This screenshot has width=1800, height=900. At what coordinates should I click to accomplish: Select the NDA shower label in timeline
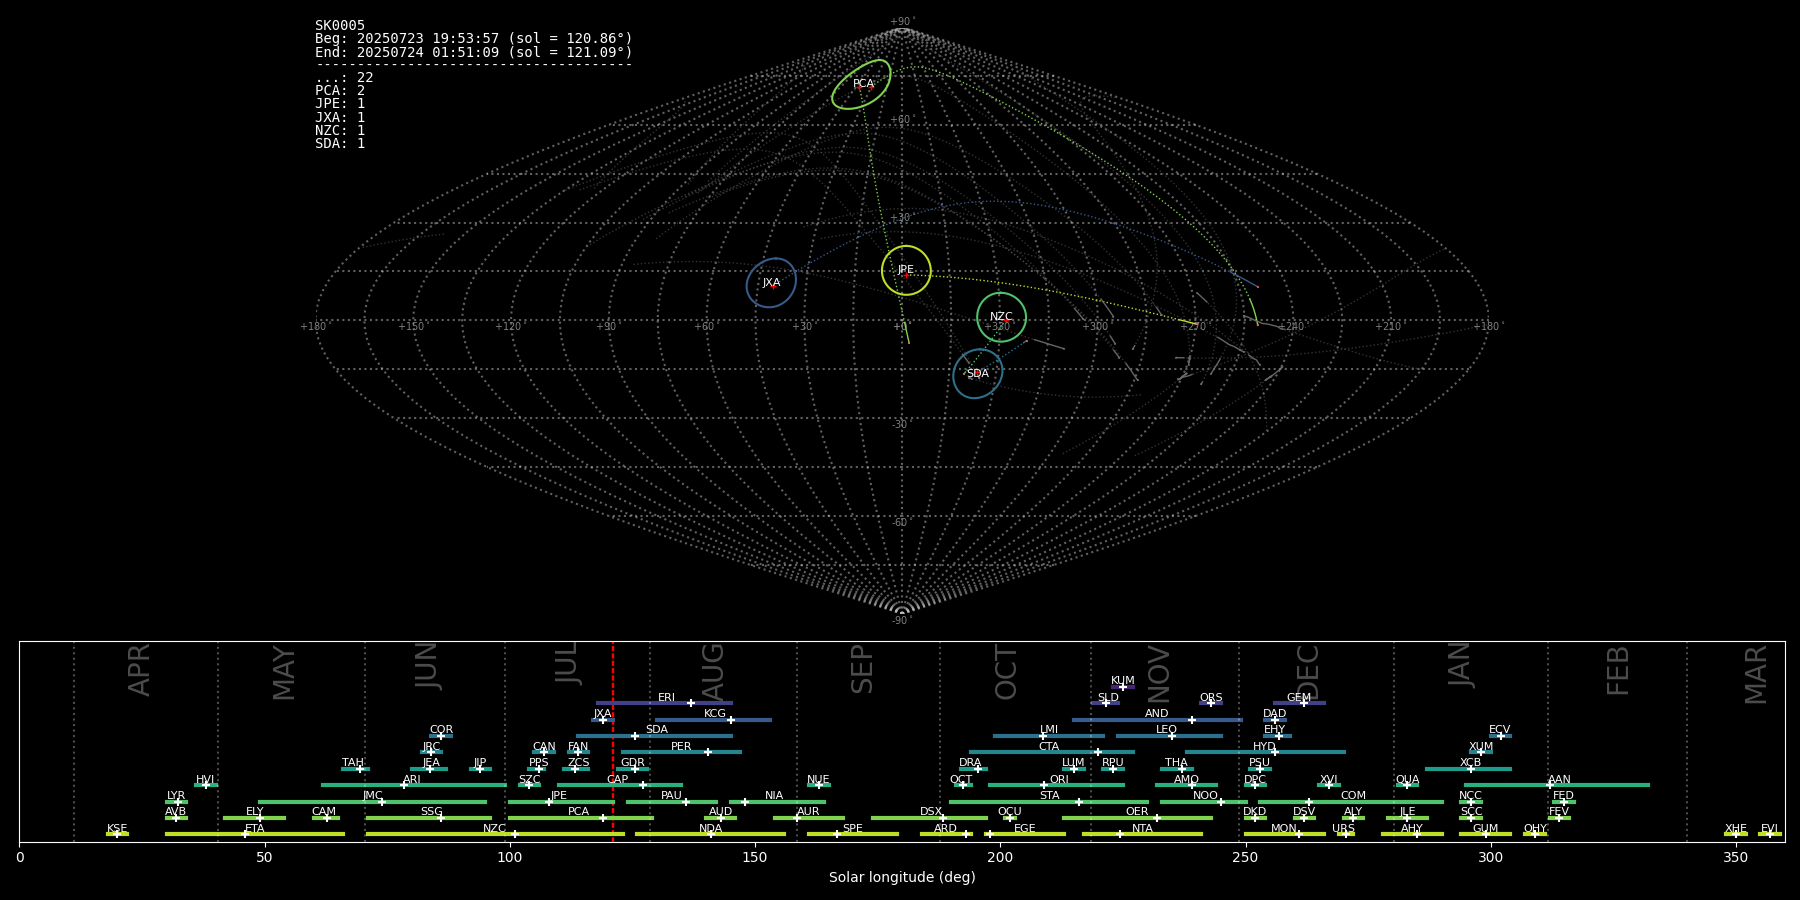tap(711, 829)
